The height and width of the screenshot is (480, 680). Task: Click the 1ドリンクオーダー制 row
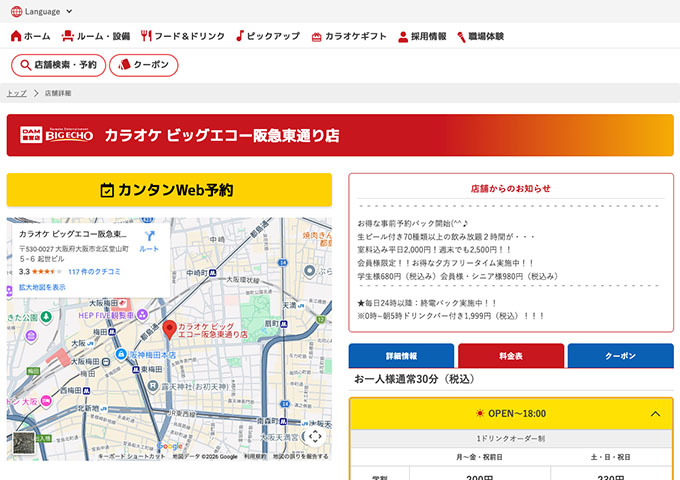click(511, 439)
